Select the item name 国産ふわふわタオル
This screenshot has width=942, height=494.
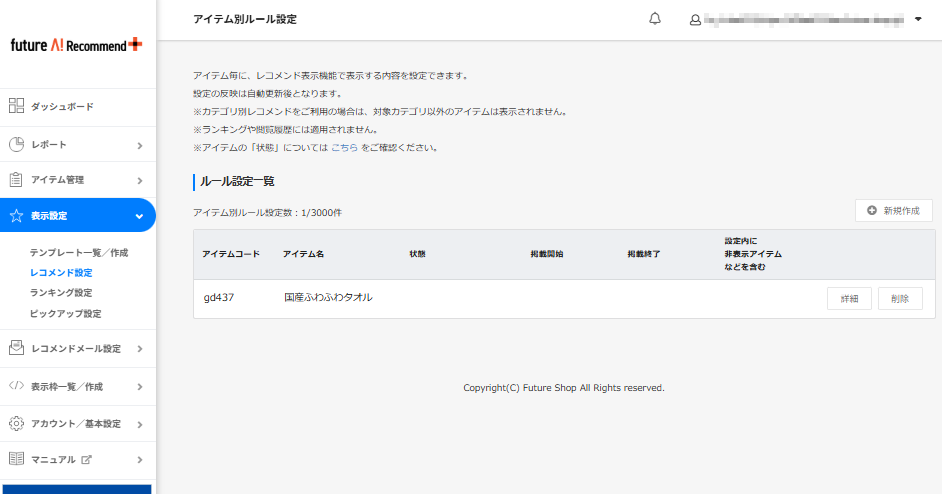(x=328, y=297)
